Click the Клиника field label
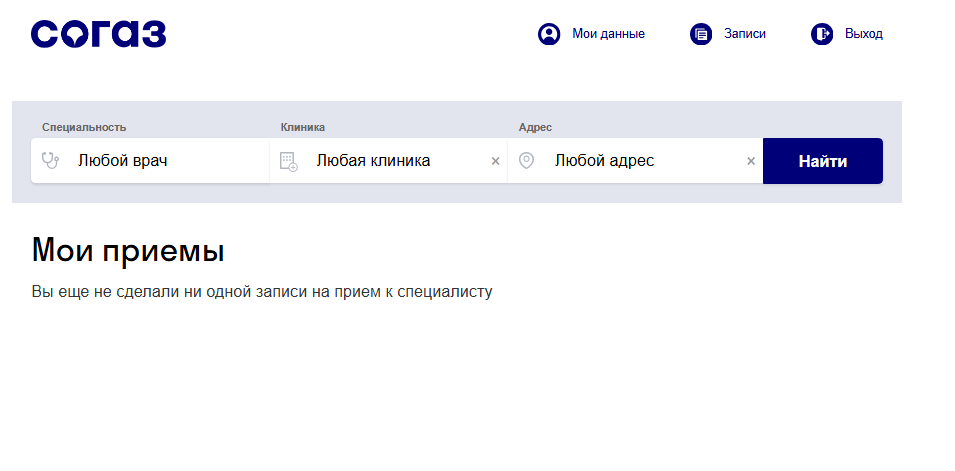Image resolution: width=955 pixels, height=471 pixels. point(303,127)
